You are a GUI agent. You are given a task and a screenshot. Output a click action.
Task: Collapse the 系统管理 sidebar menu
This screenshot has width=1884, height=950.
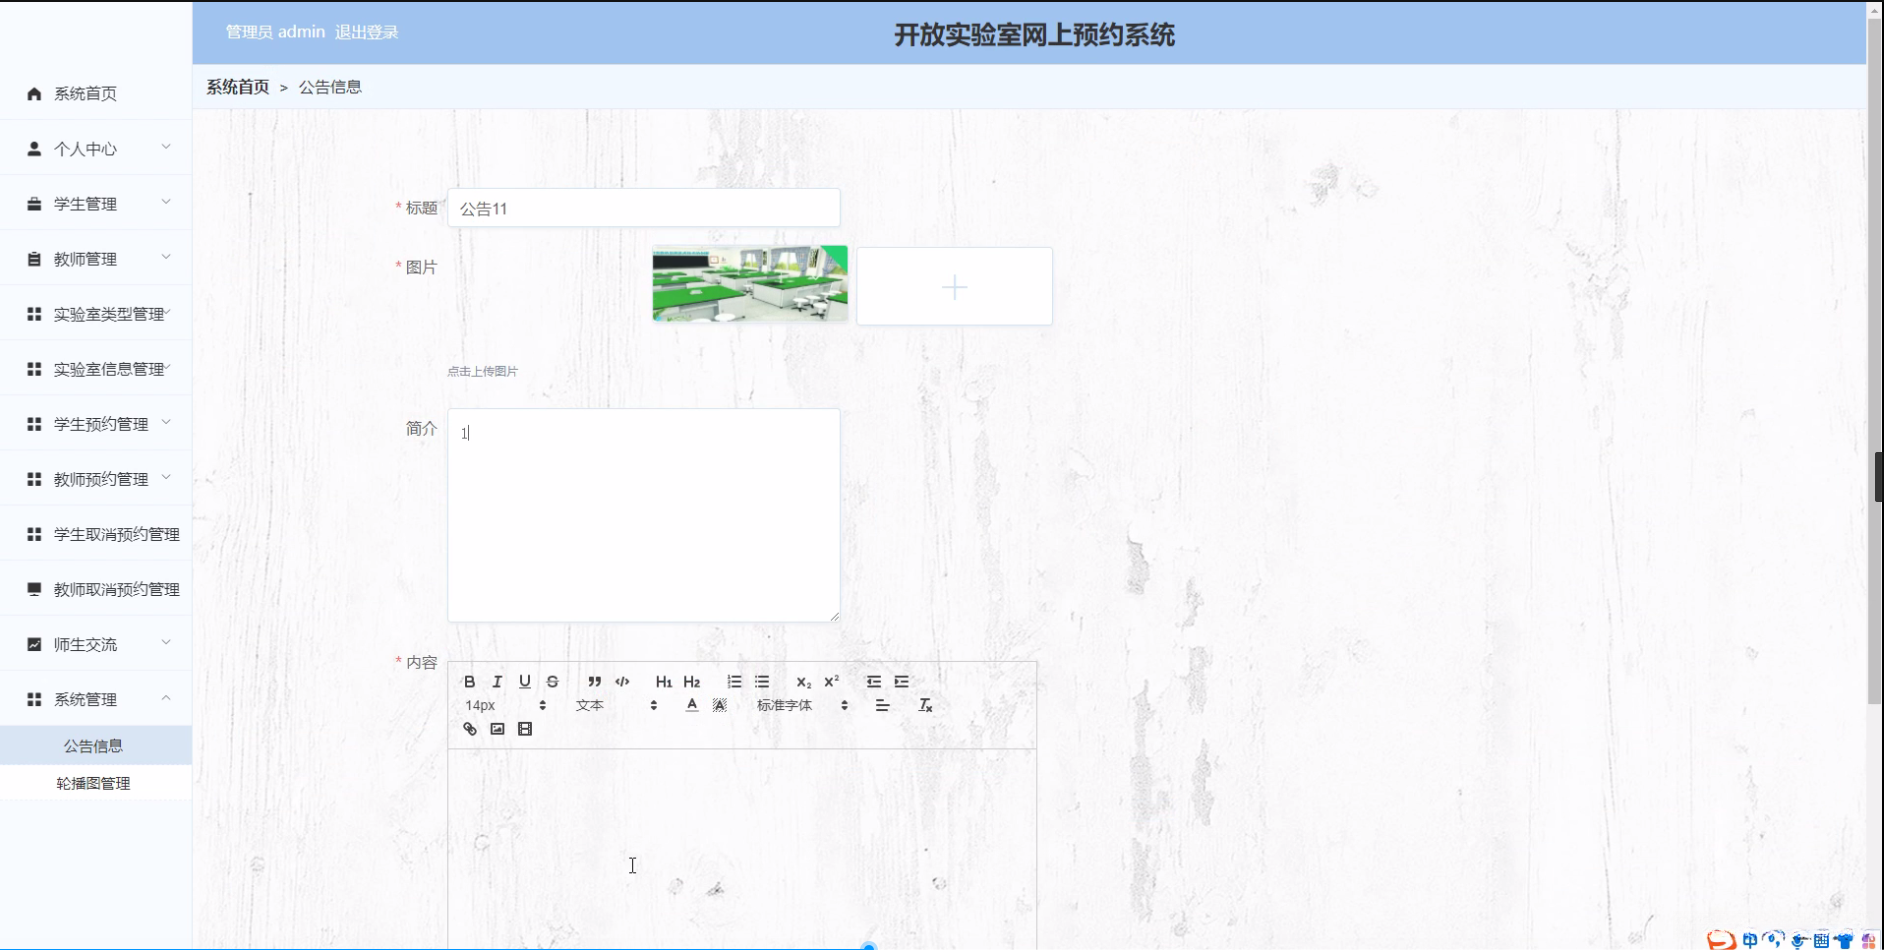pos(96,699)
